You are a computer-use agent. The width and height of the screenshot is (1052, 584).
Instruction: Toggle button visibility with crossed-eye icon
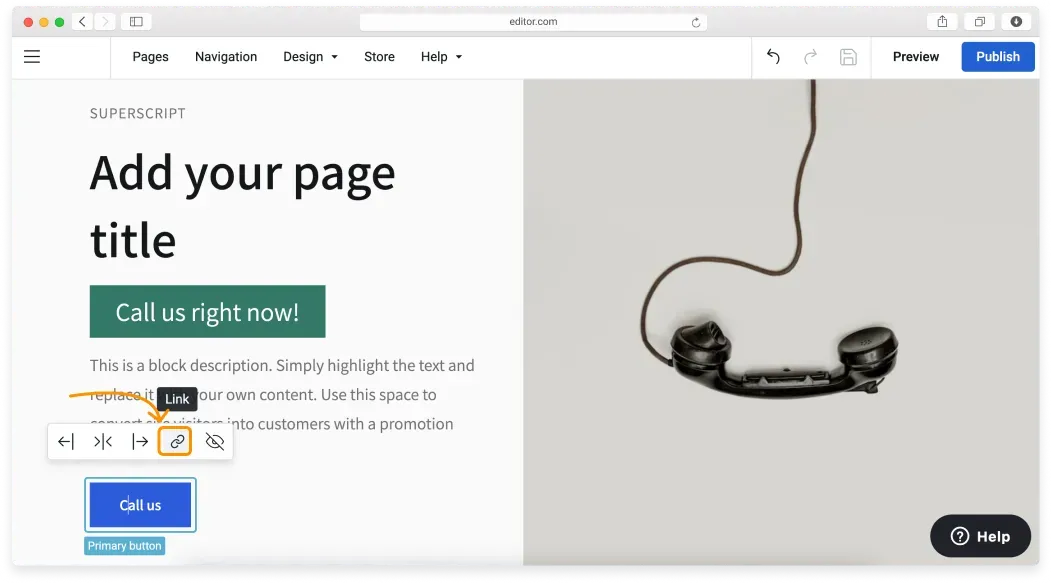click(215, 442)
